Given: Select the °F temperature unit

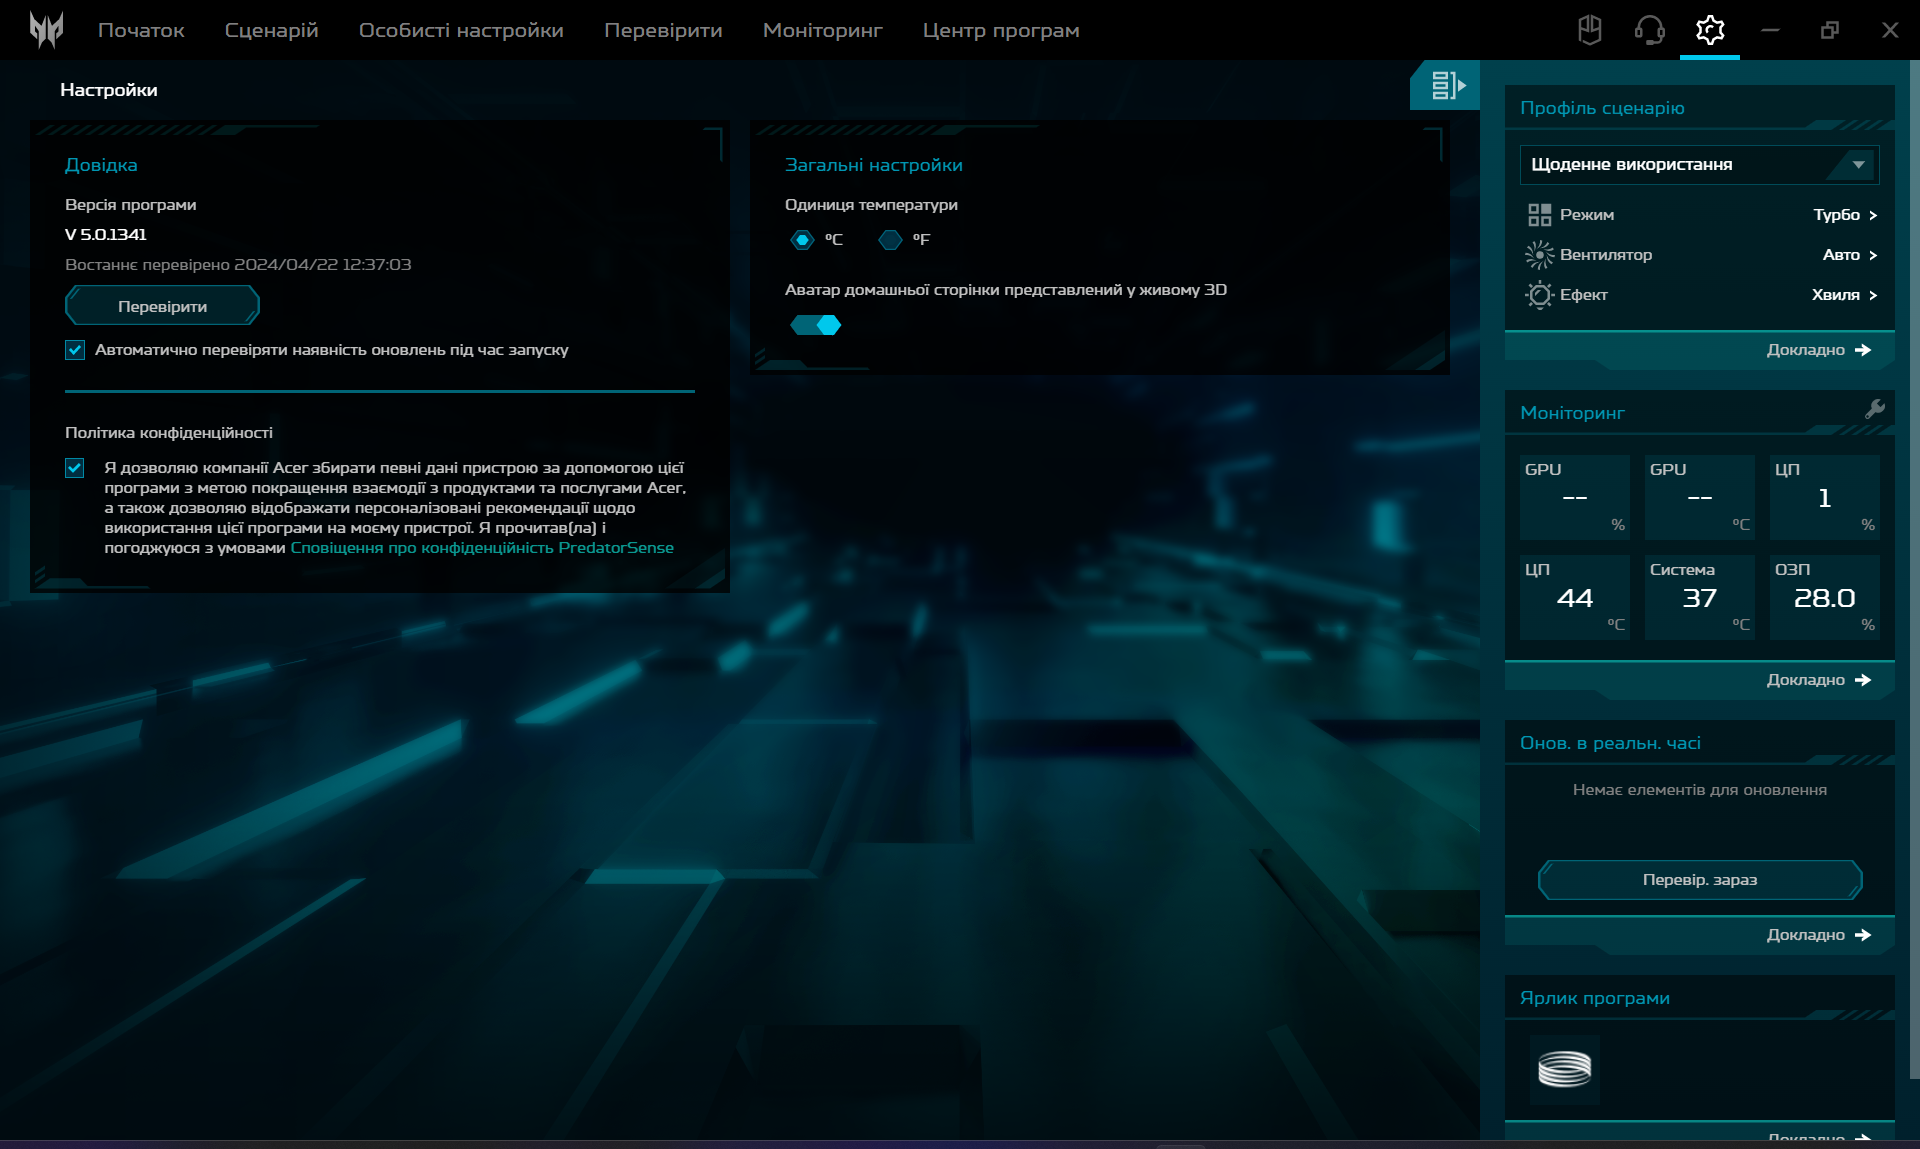Looking at the screenshot, I should [x=890, y=240].
